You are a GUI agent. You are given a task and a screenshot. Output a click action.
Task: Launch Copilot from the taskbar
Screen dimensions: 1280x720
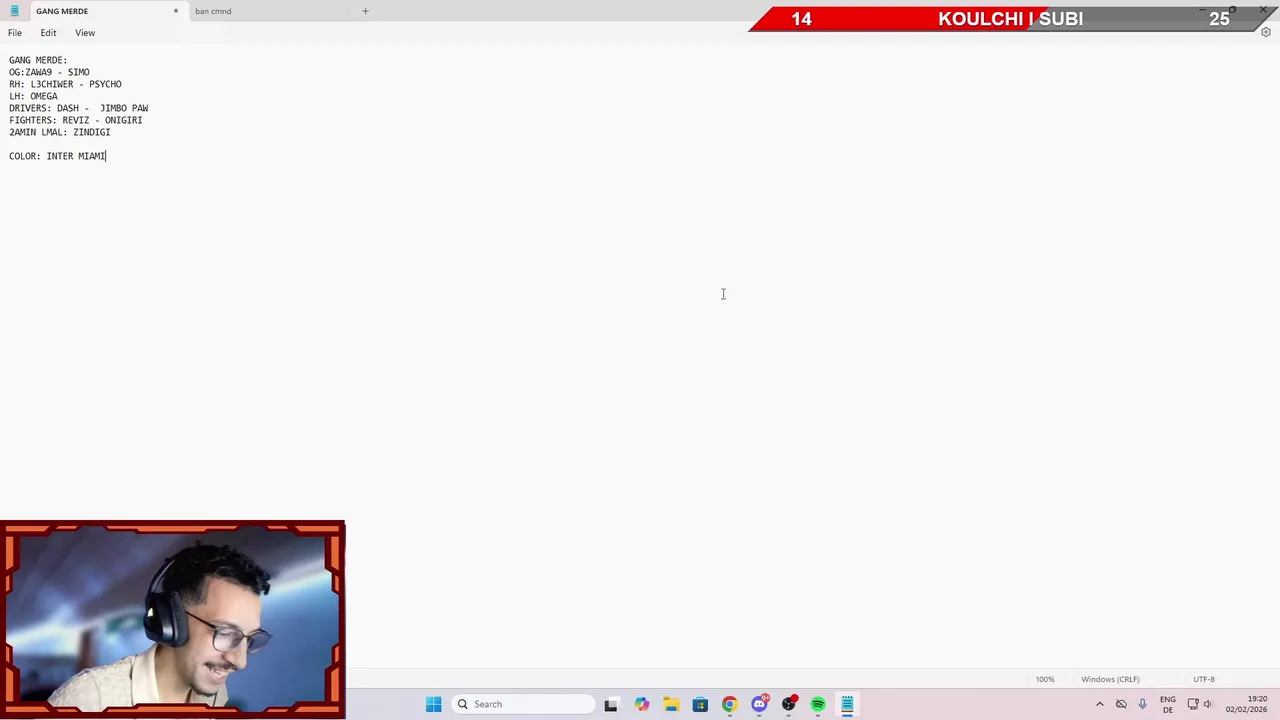pos(641,704)
